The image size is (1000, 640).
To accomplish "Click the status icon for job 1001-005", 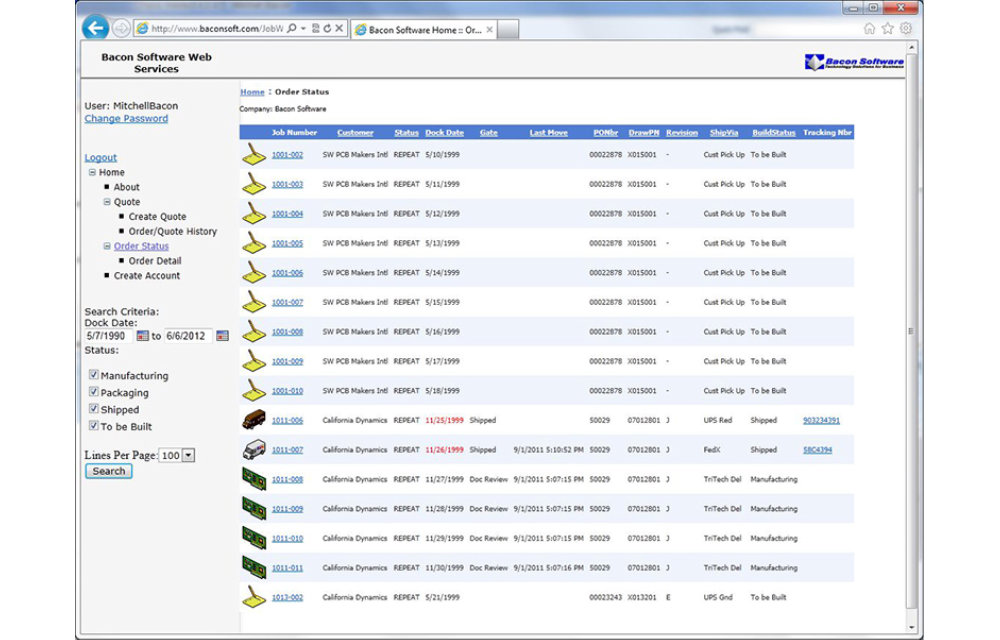I will click(254, 243).
